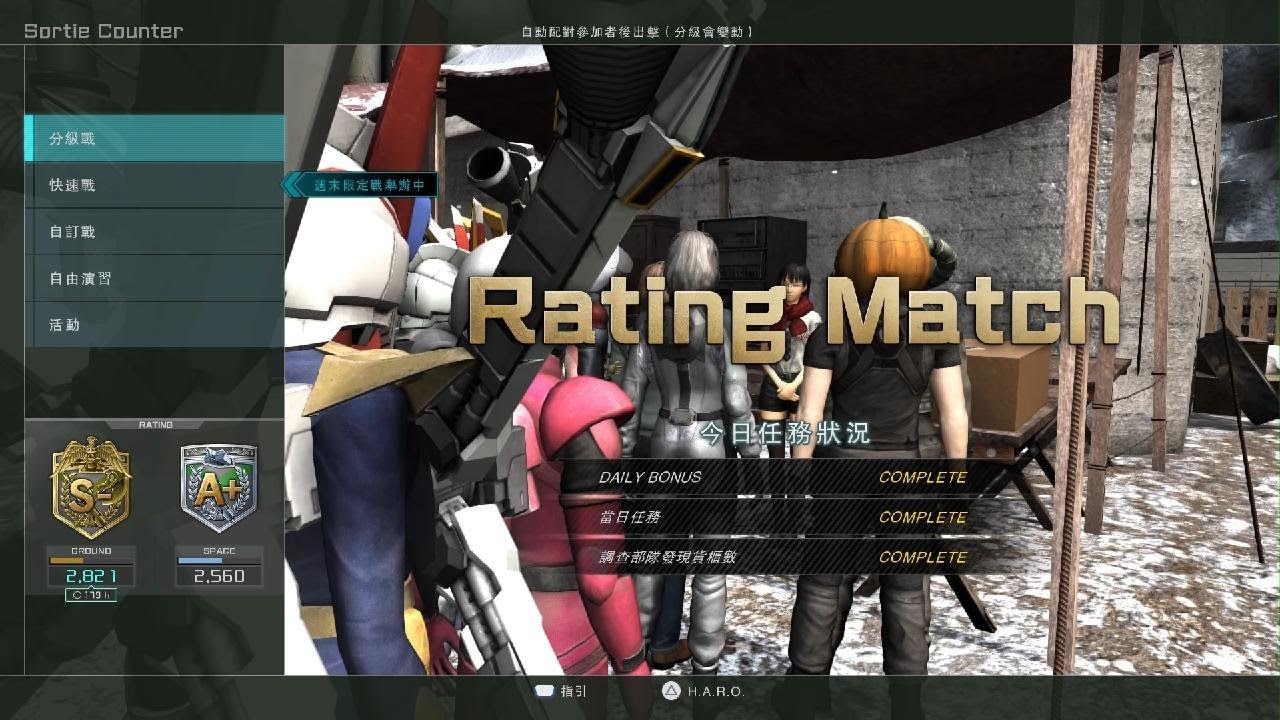Click the touchpad icon beside 指引
This screenshot has height=720, width=1280.
pyautogui.click(x=544, y=691)
